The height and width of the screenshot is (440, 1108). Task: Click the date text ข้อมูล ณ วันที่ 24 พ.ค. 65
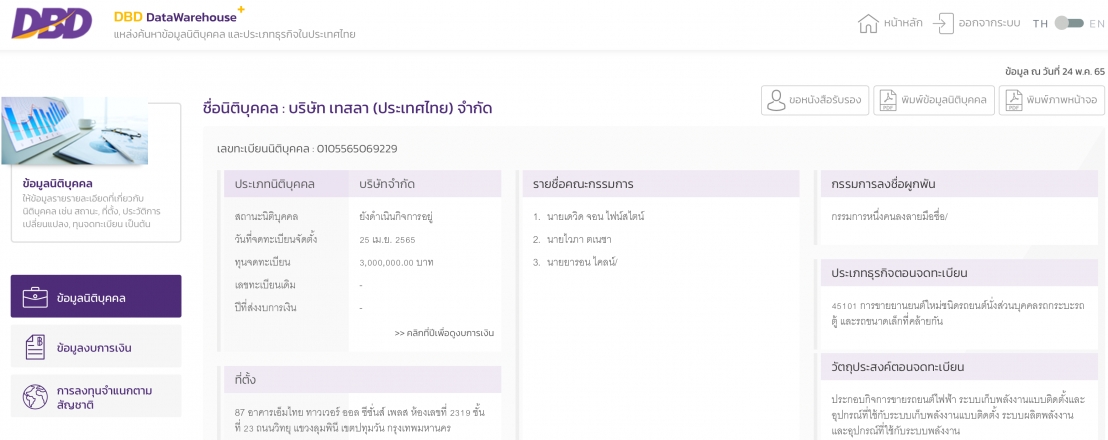(1054, 71)
